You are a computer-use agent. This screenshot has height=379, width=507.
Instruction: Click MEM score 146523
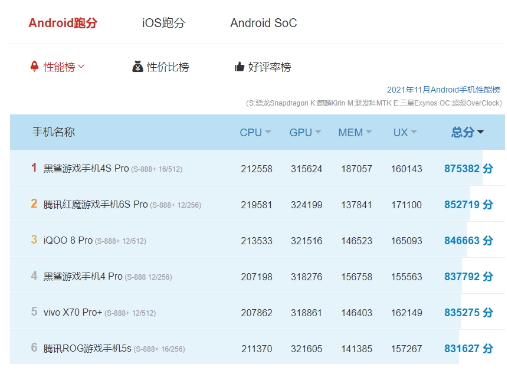(356, 241)
